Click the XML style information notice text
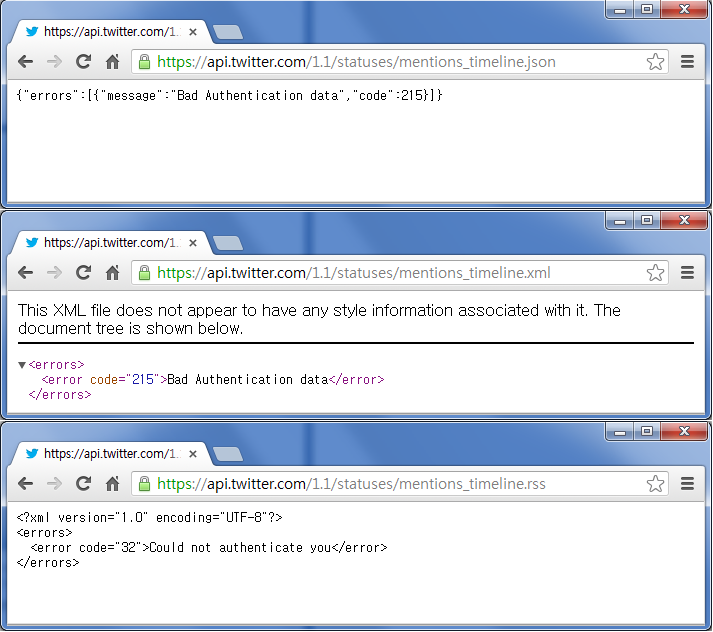The height and width of the screenshot is (632, 713). [x=319, y=319]
